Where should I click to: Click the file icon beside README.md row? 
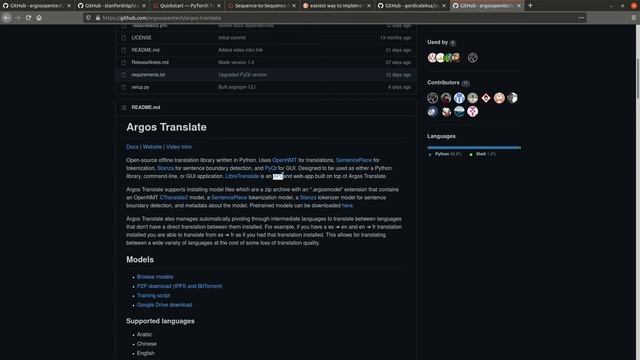(x=124, y=50)
